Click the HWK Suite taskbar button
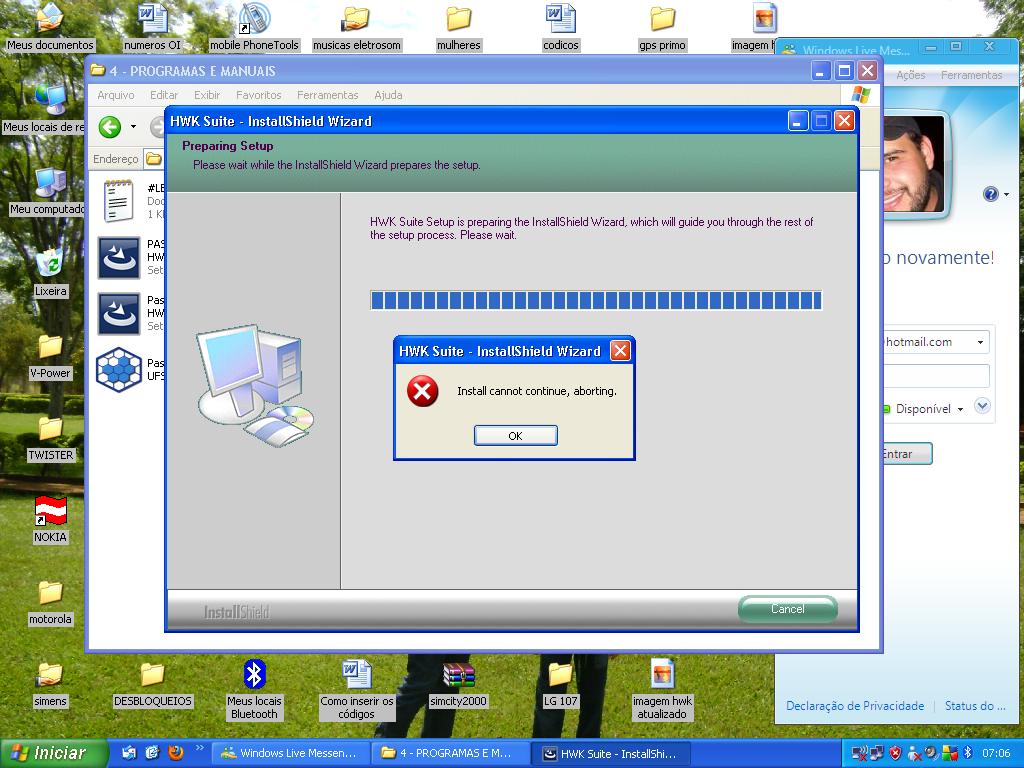The width and height of the screenshot is (1024, 768). coord(611,754)
